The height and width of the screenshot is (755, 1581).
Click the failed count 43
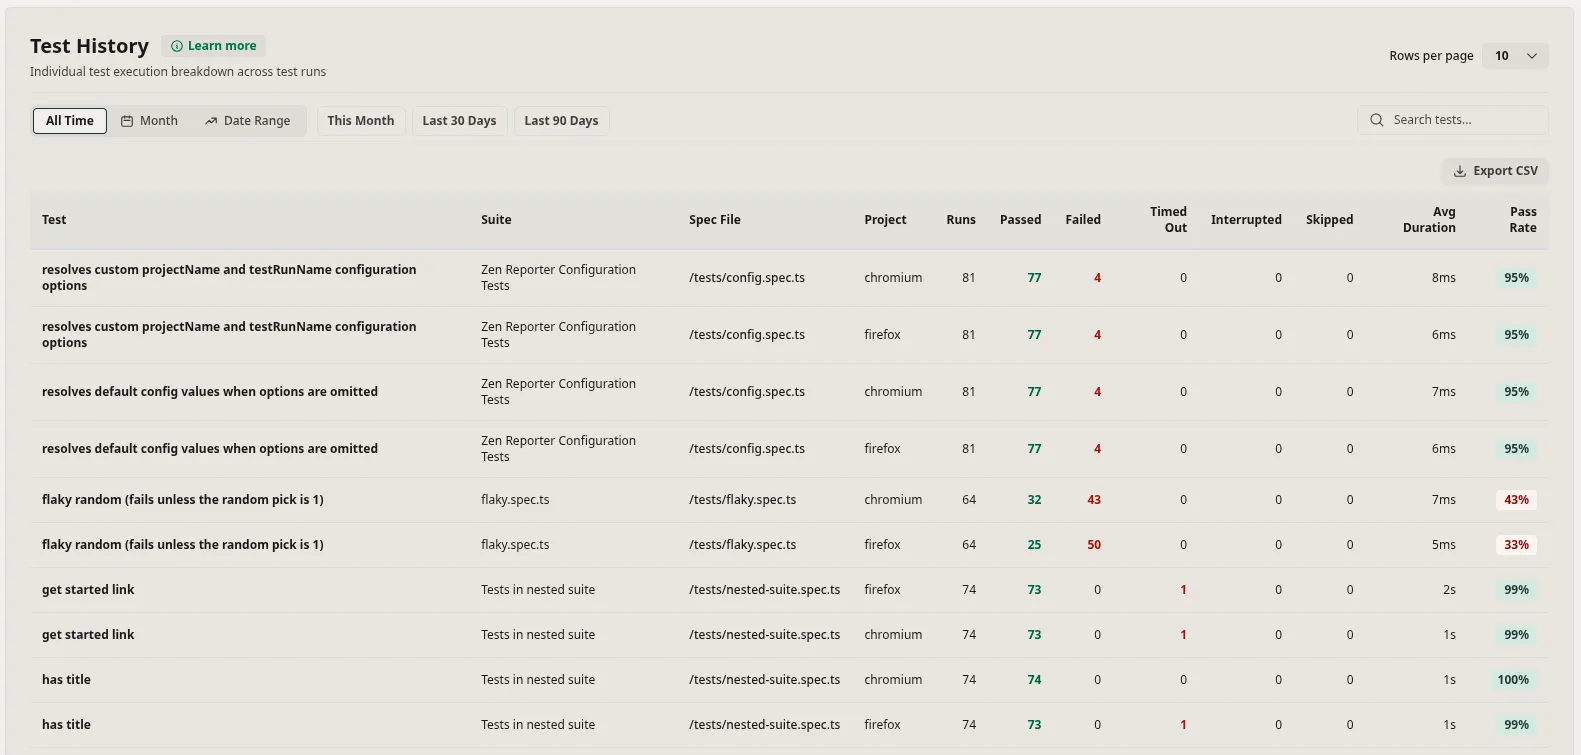pos(1094,500)
